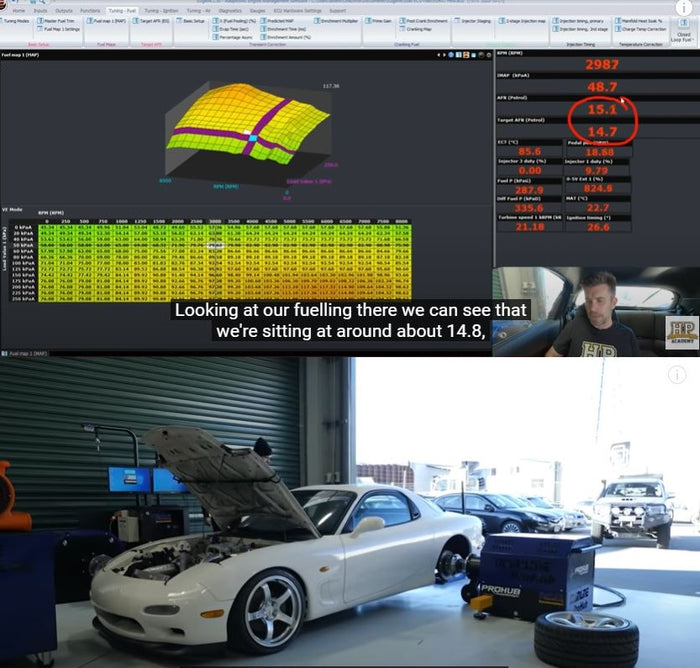Select the Pedal position value 18.68

click(599, 152)
